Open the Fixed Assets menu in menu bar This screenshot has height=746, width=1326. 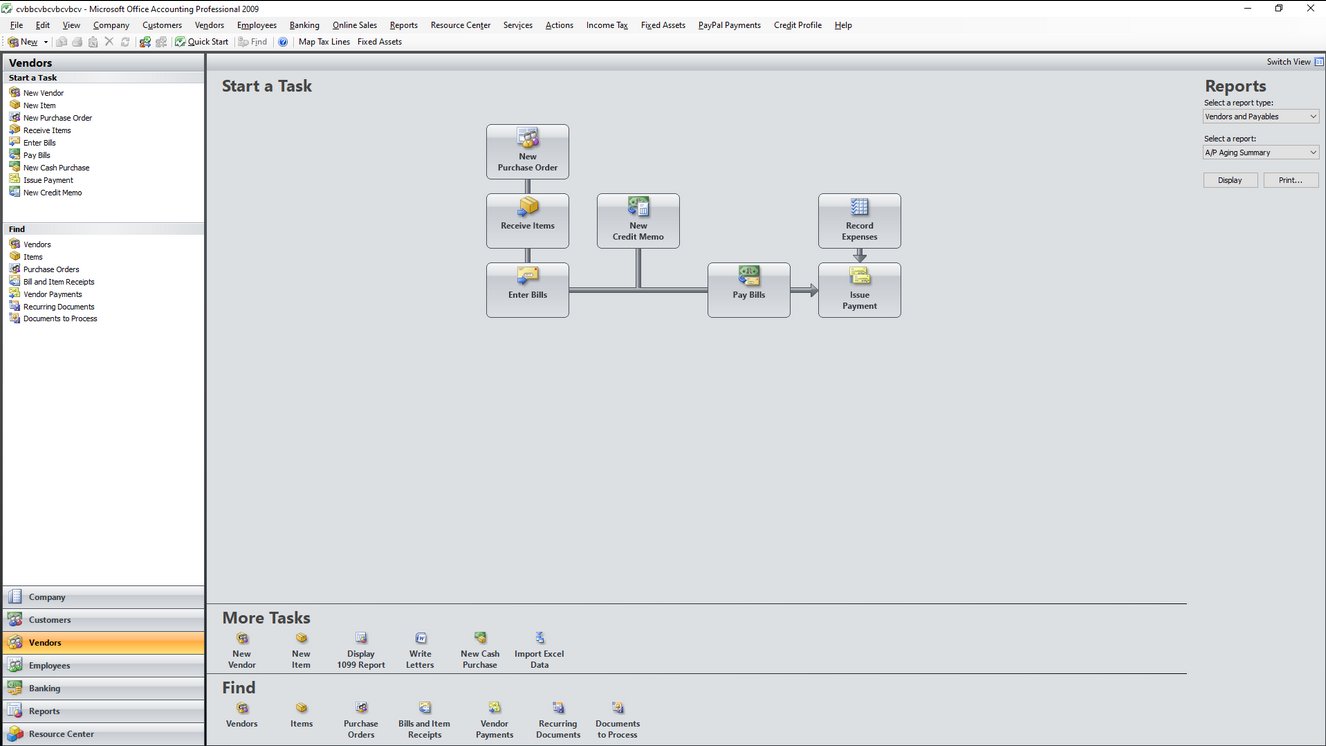(x=663, y=25)
